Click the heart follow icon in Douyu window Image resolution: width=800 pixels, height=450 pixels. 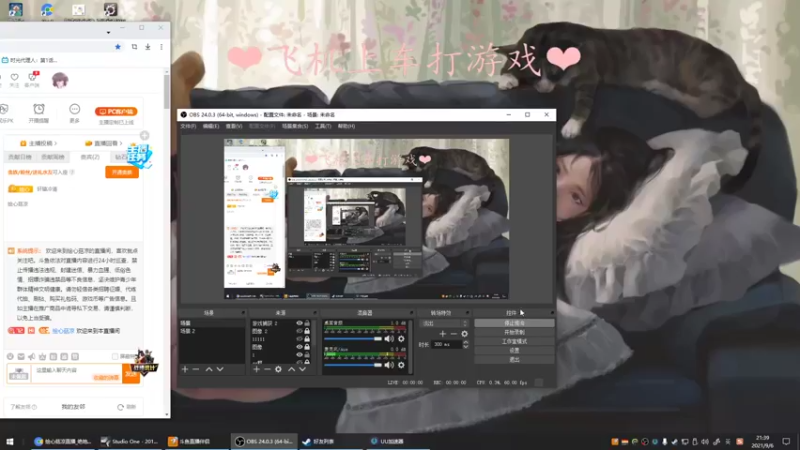(14, 78)
